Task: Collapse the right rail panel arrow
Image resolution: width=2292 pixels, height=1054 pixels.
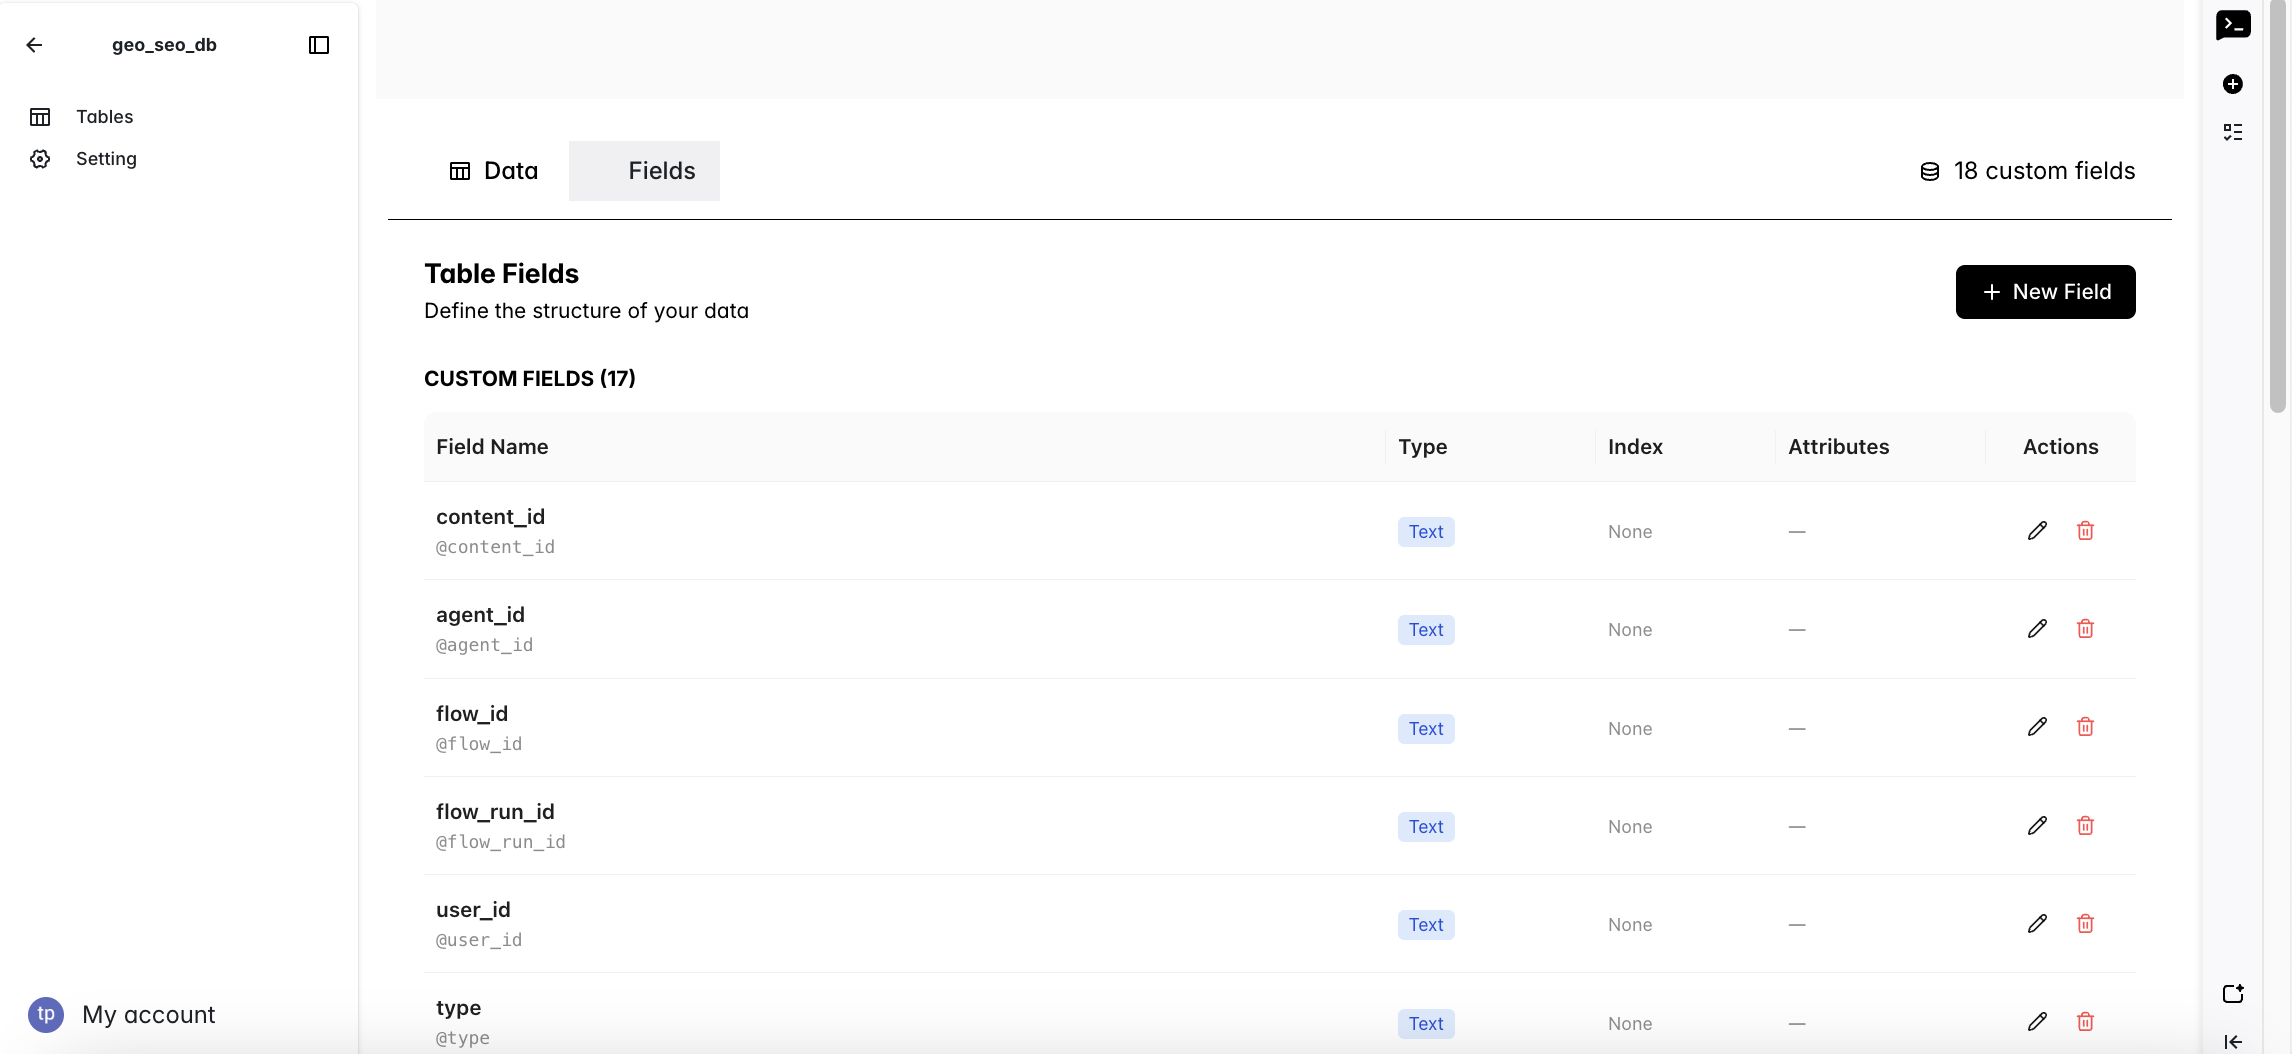Action: pyautogui.click(x=2233, y=1042)
